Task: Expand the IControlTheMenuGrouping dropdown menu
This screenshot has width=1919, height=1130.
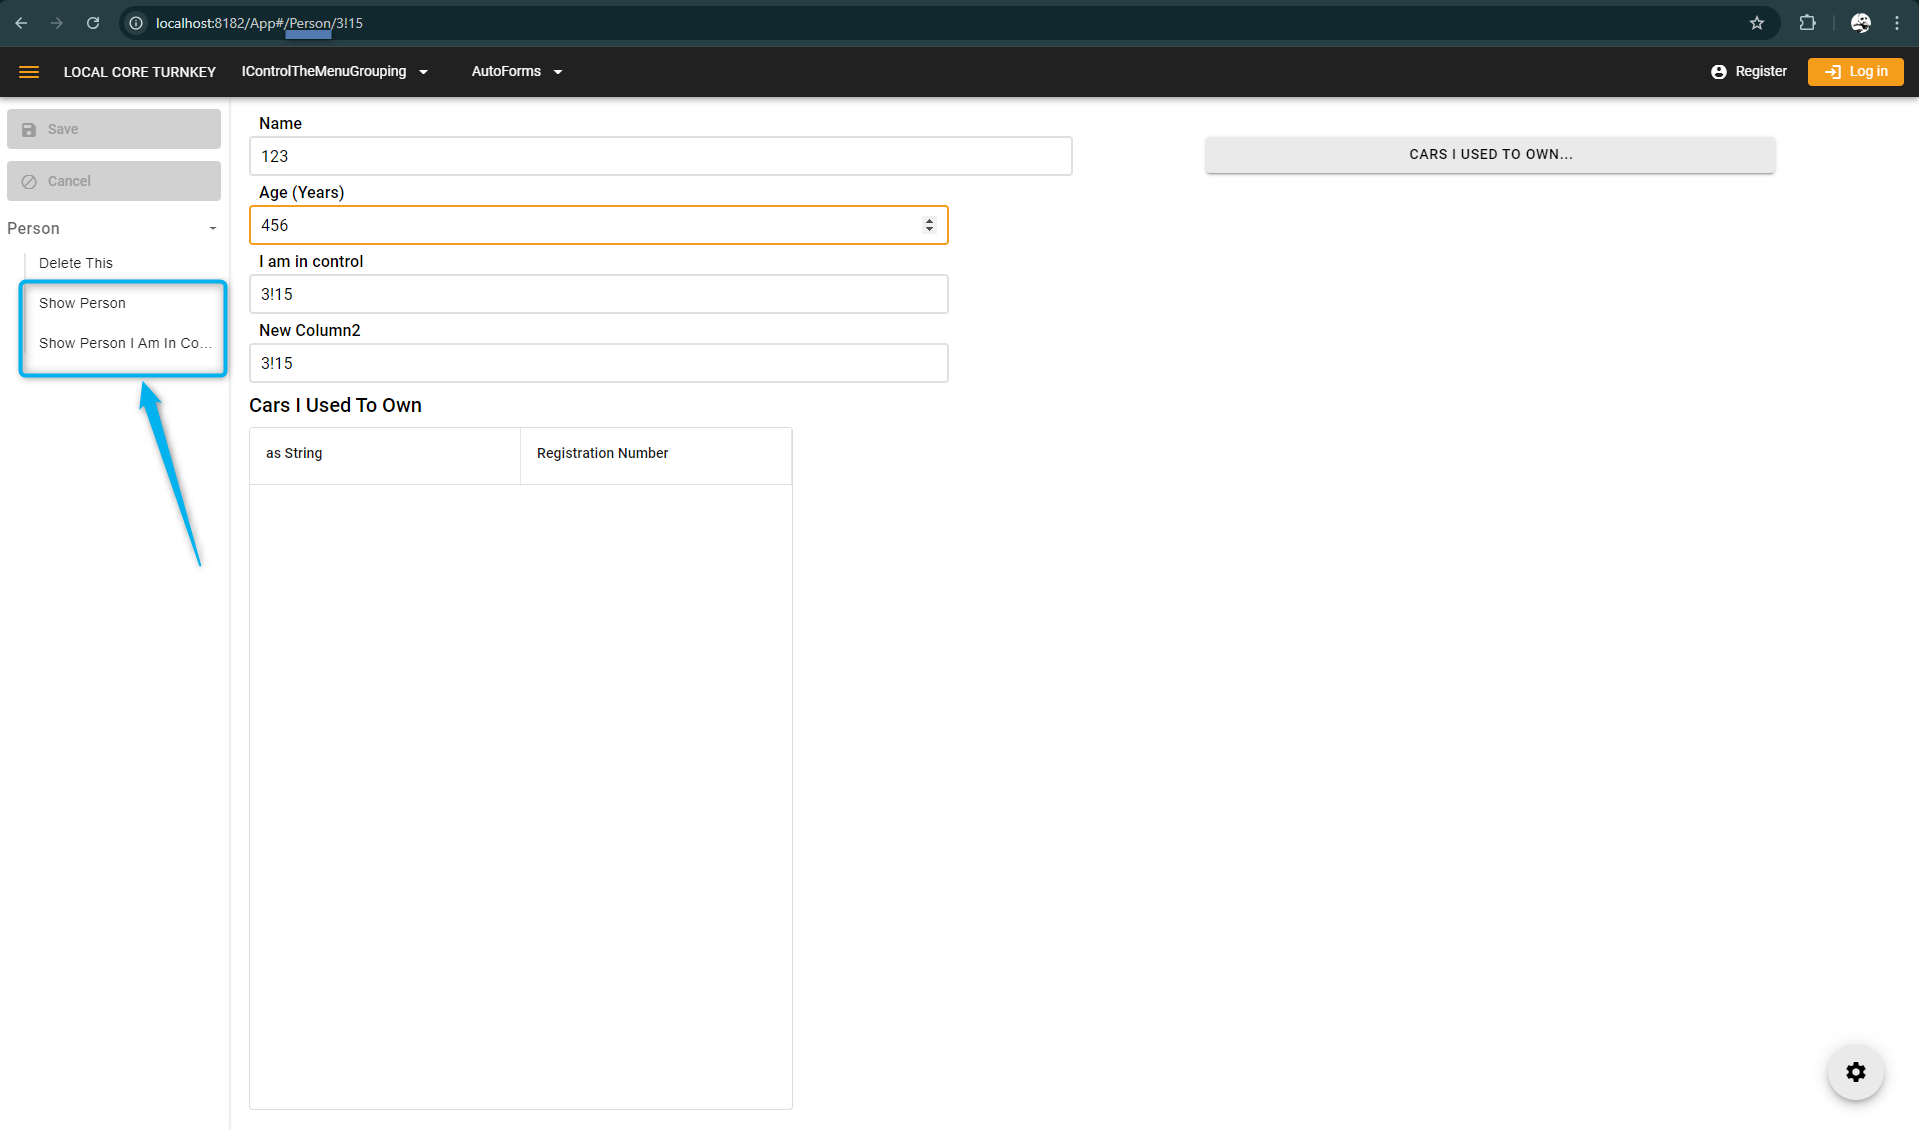Action: pyautogui.click(x=334, y=72)
